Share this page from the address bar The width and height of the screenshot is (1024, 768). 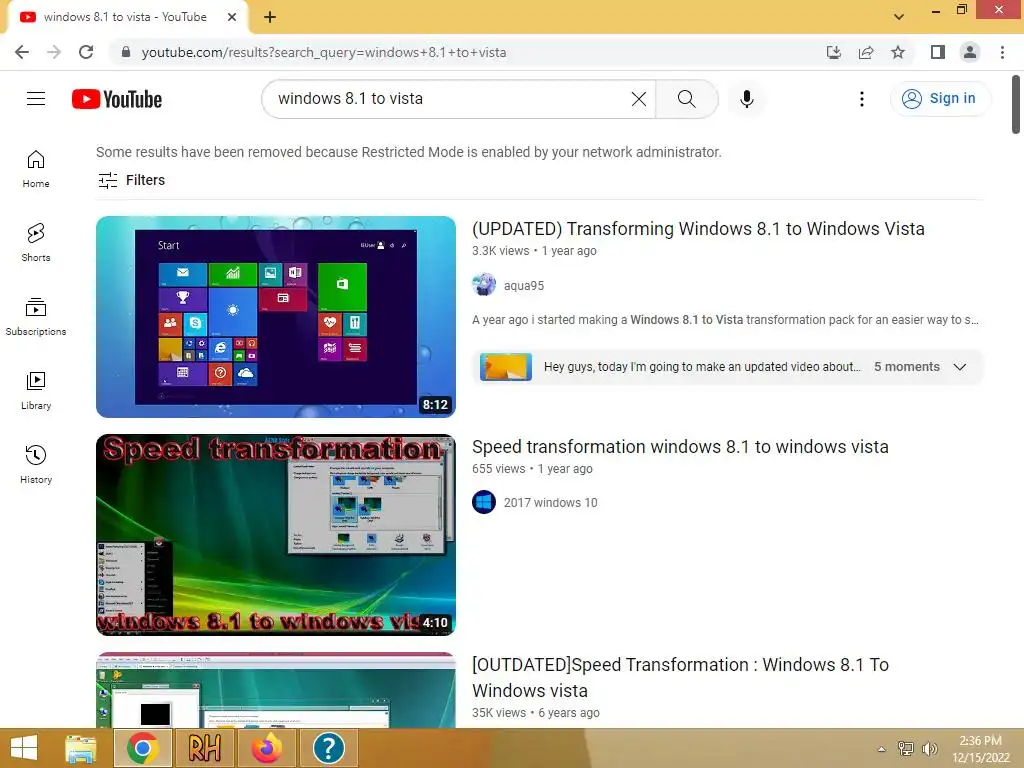point(866,52)
